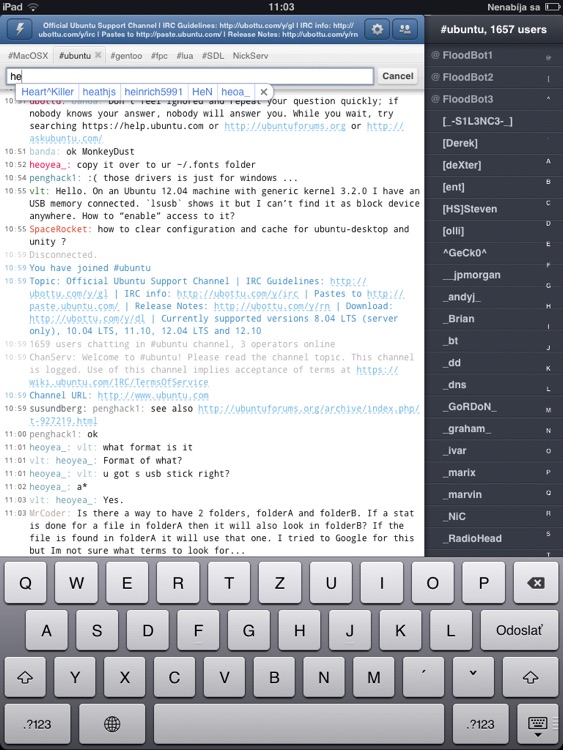Image resolution: width=563 pixels, height=750 pixels.
Task: Jump to letter M in index
Action: (548, 410)
